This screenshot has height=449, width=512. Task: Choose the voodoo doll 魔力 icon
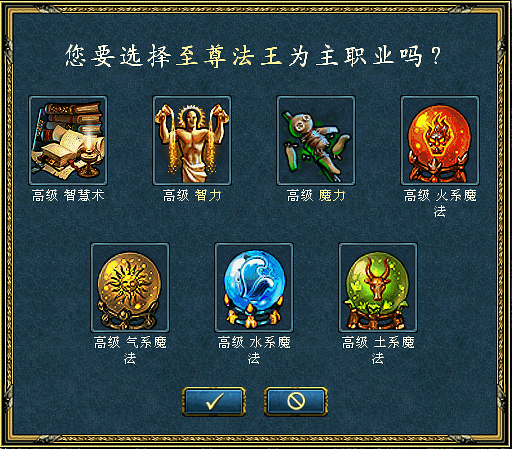pyautogui.click(x=316, y=140)
